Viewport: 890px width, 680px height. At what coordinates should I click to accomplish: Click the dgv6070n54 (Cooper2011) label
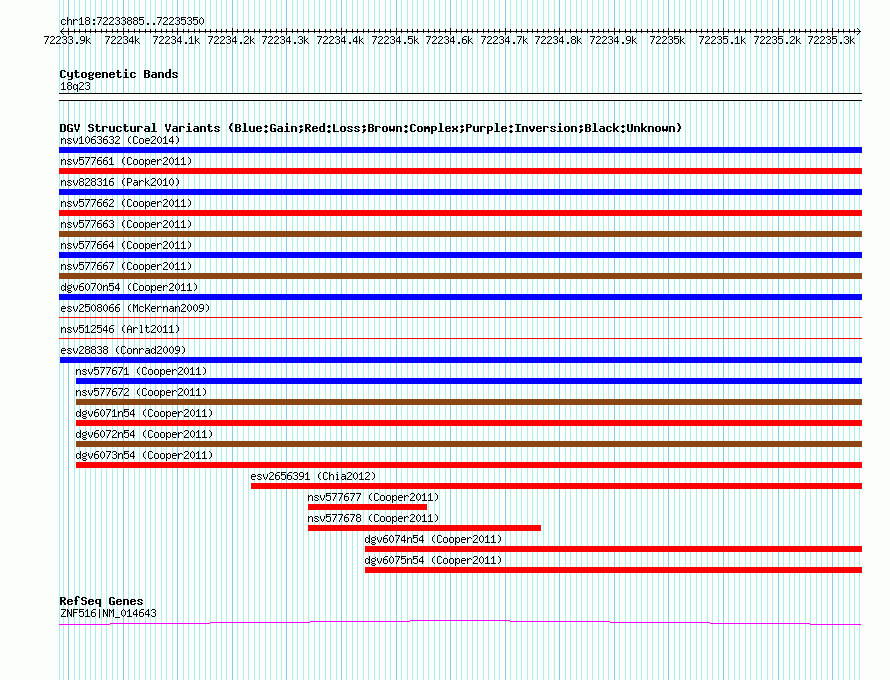pyautogui.click(x=129, y=287)
